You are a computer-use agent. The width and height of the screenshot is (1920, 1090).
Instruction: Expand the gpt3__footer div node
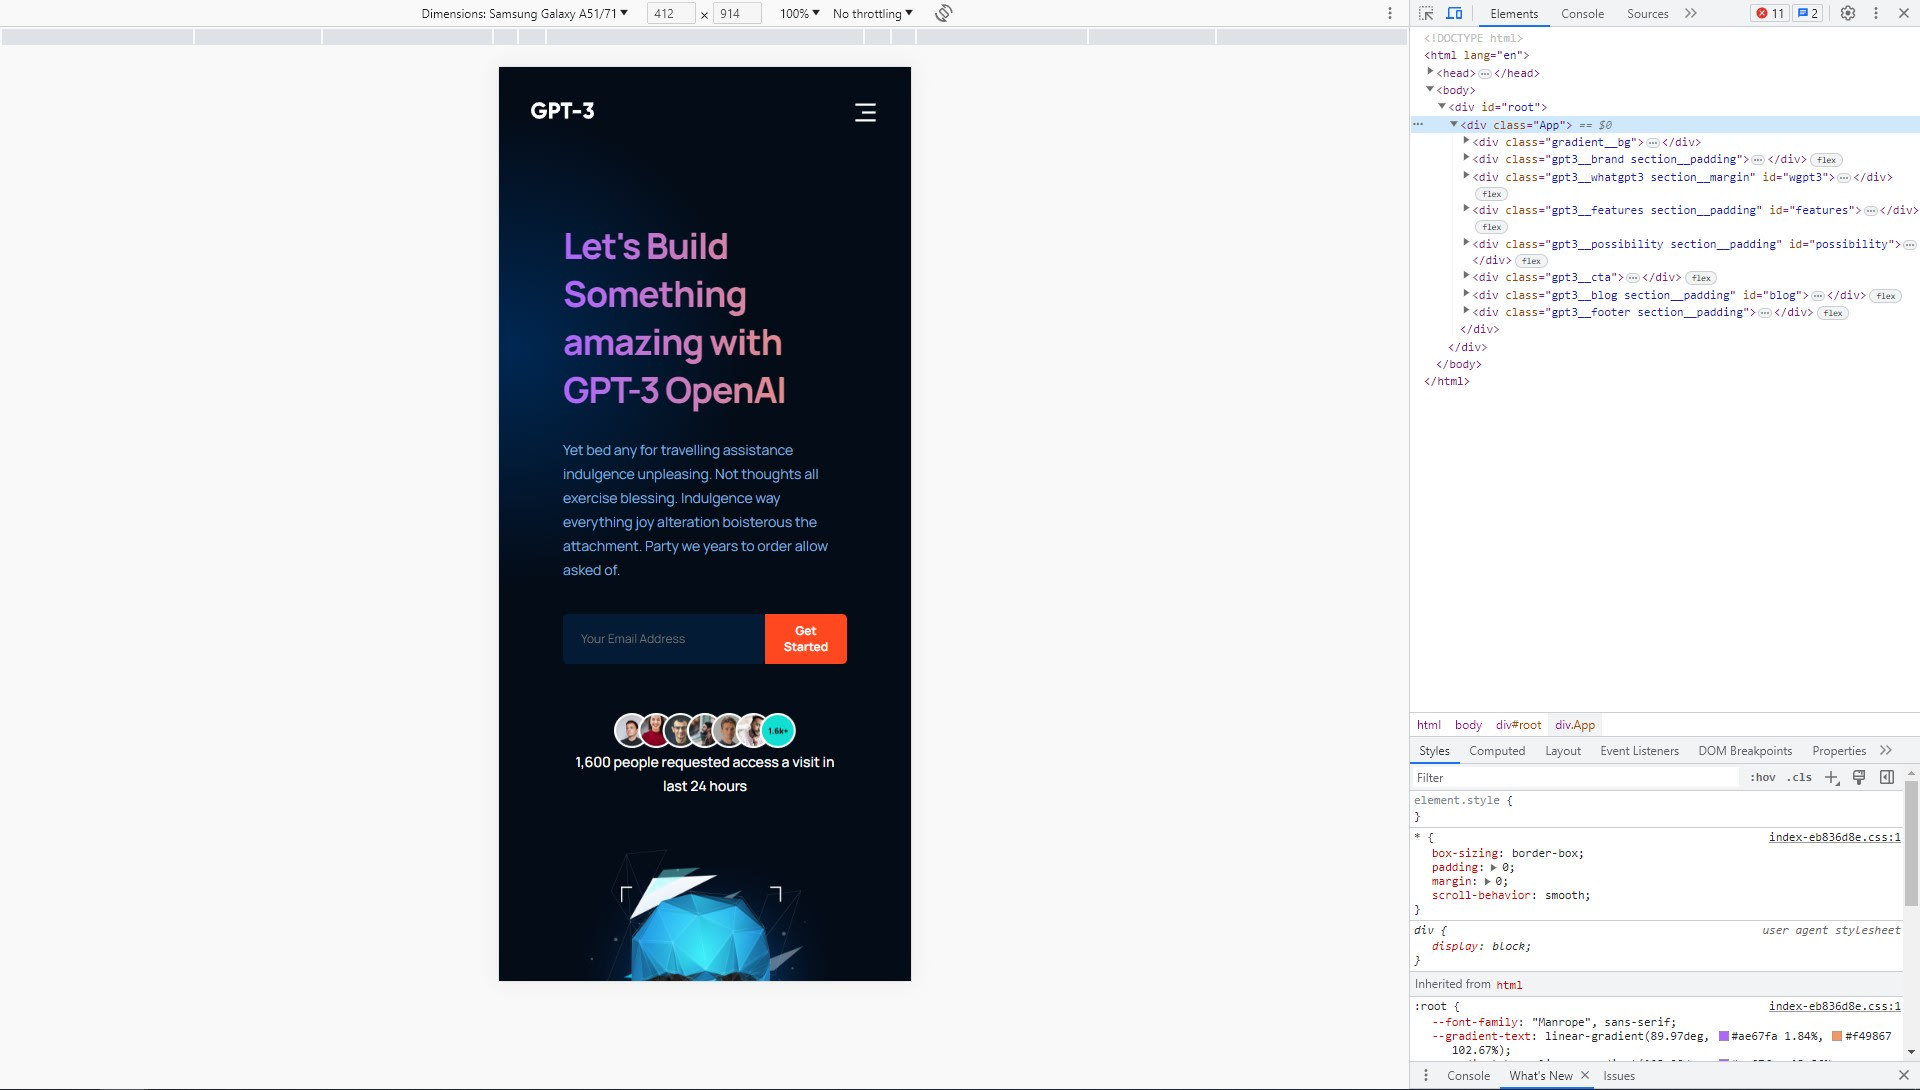tap(1466, 311)
